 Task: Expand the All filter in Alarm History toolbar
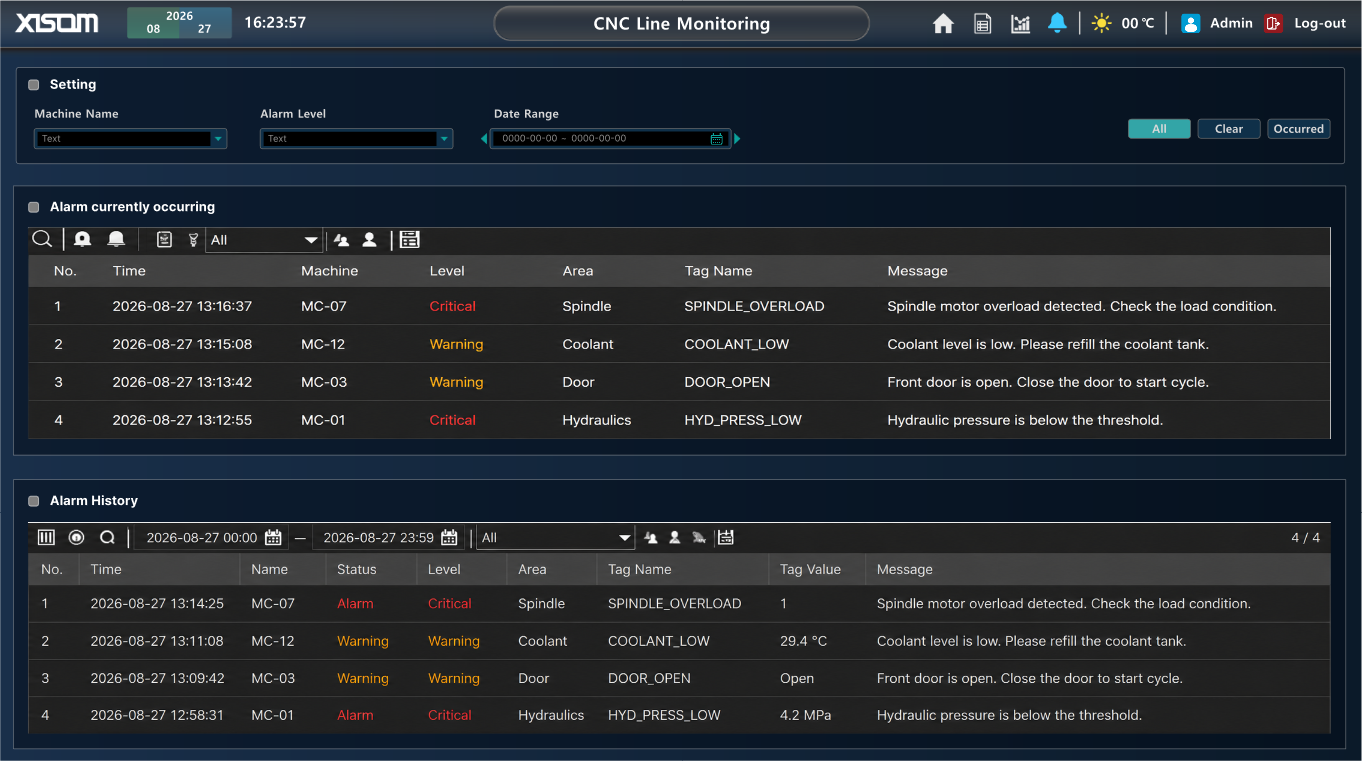click(556, 538)
